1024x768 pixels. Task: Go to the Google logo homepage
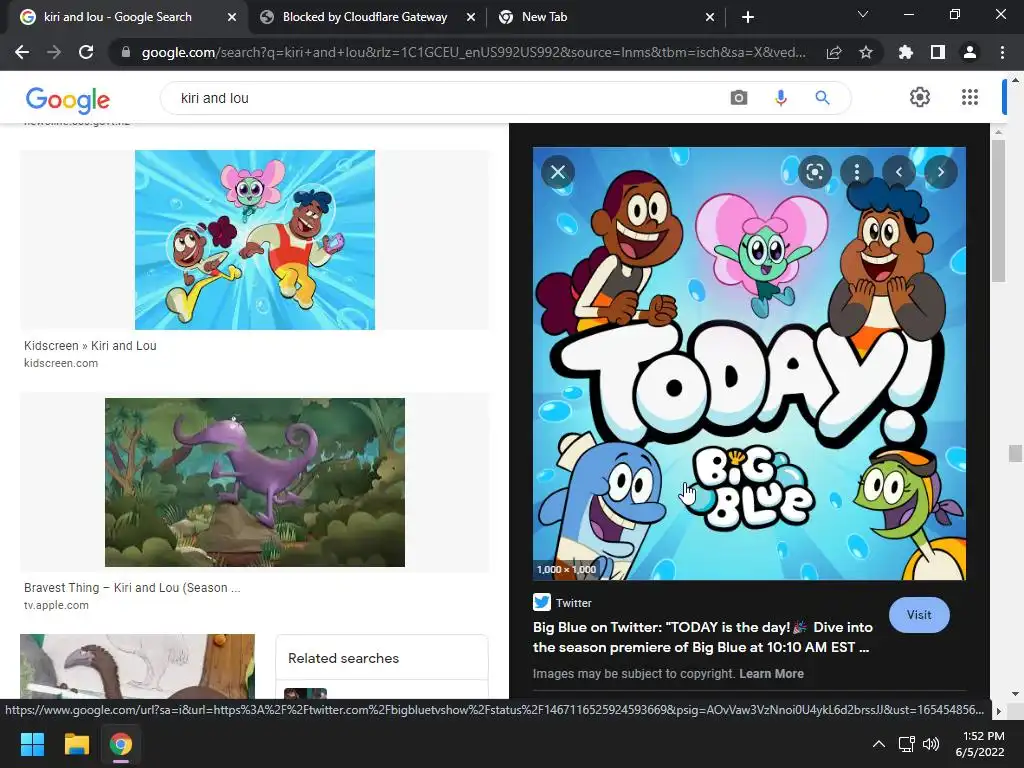[x=67, y=100]
